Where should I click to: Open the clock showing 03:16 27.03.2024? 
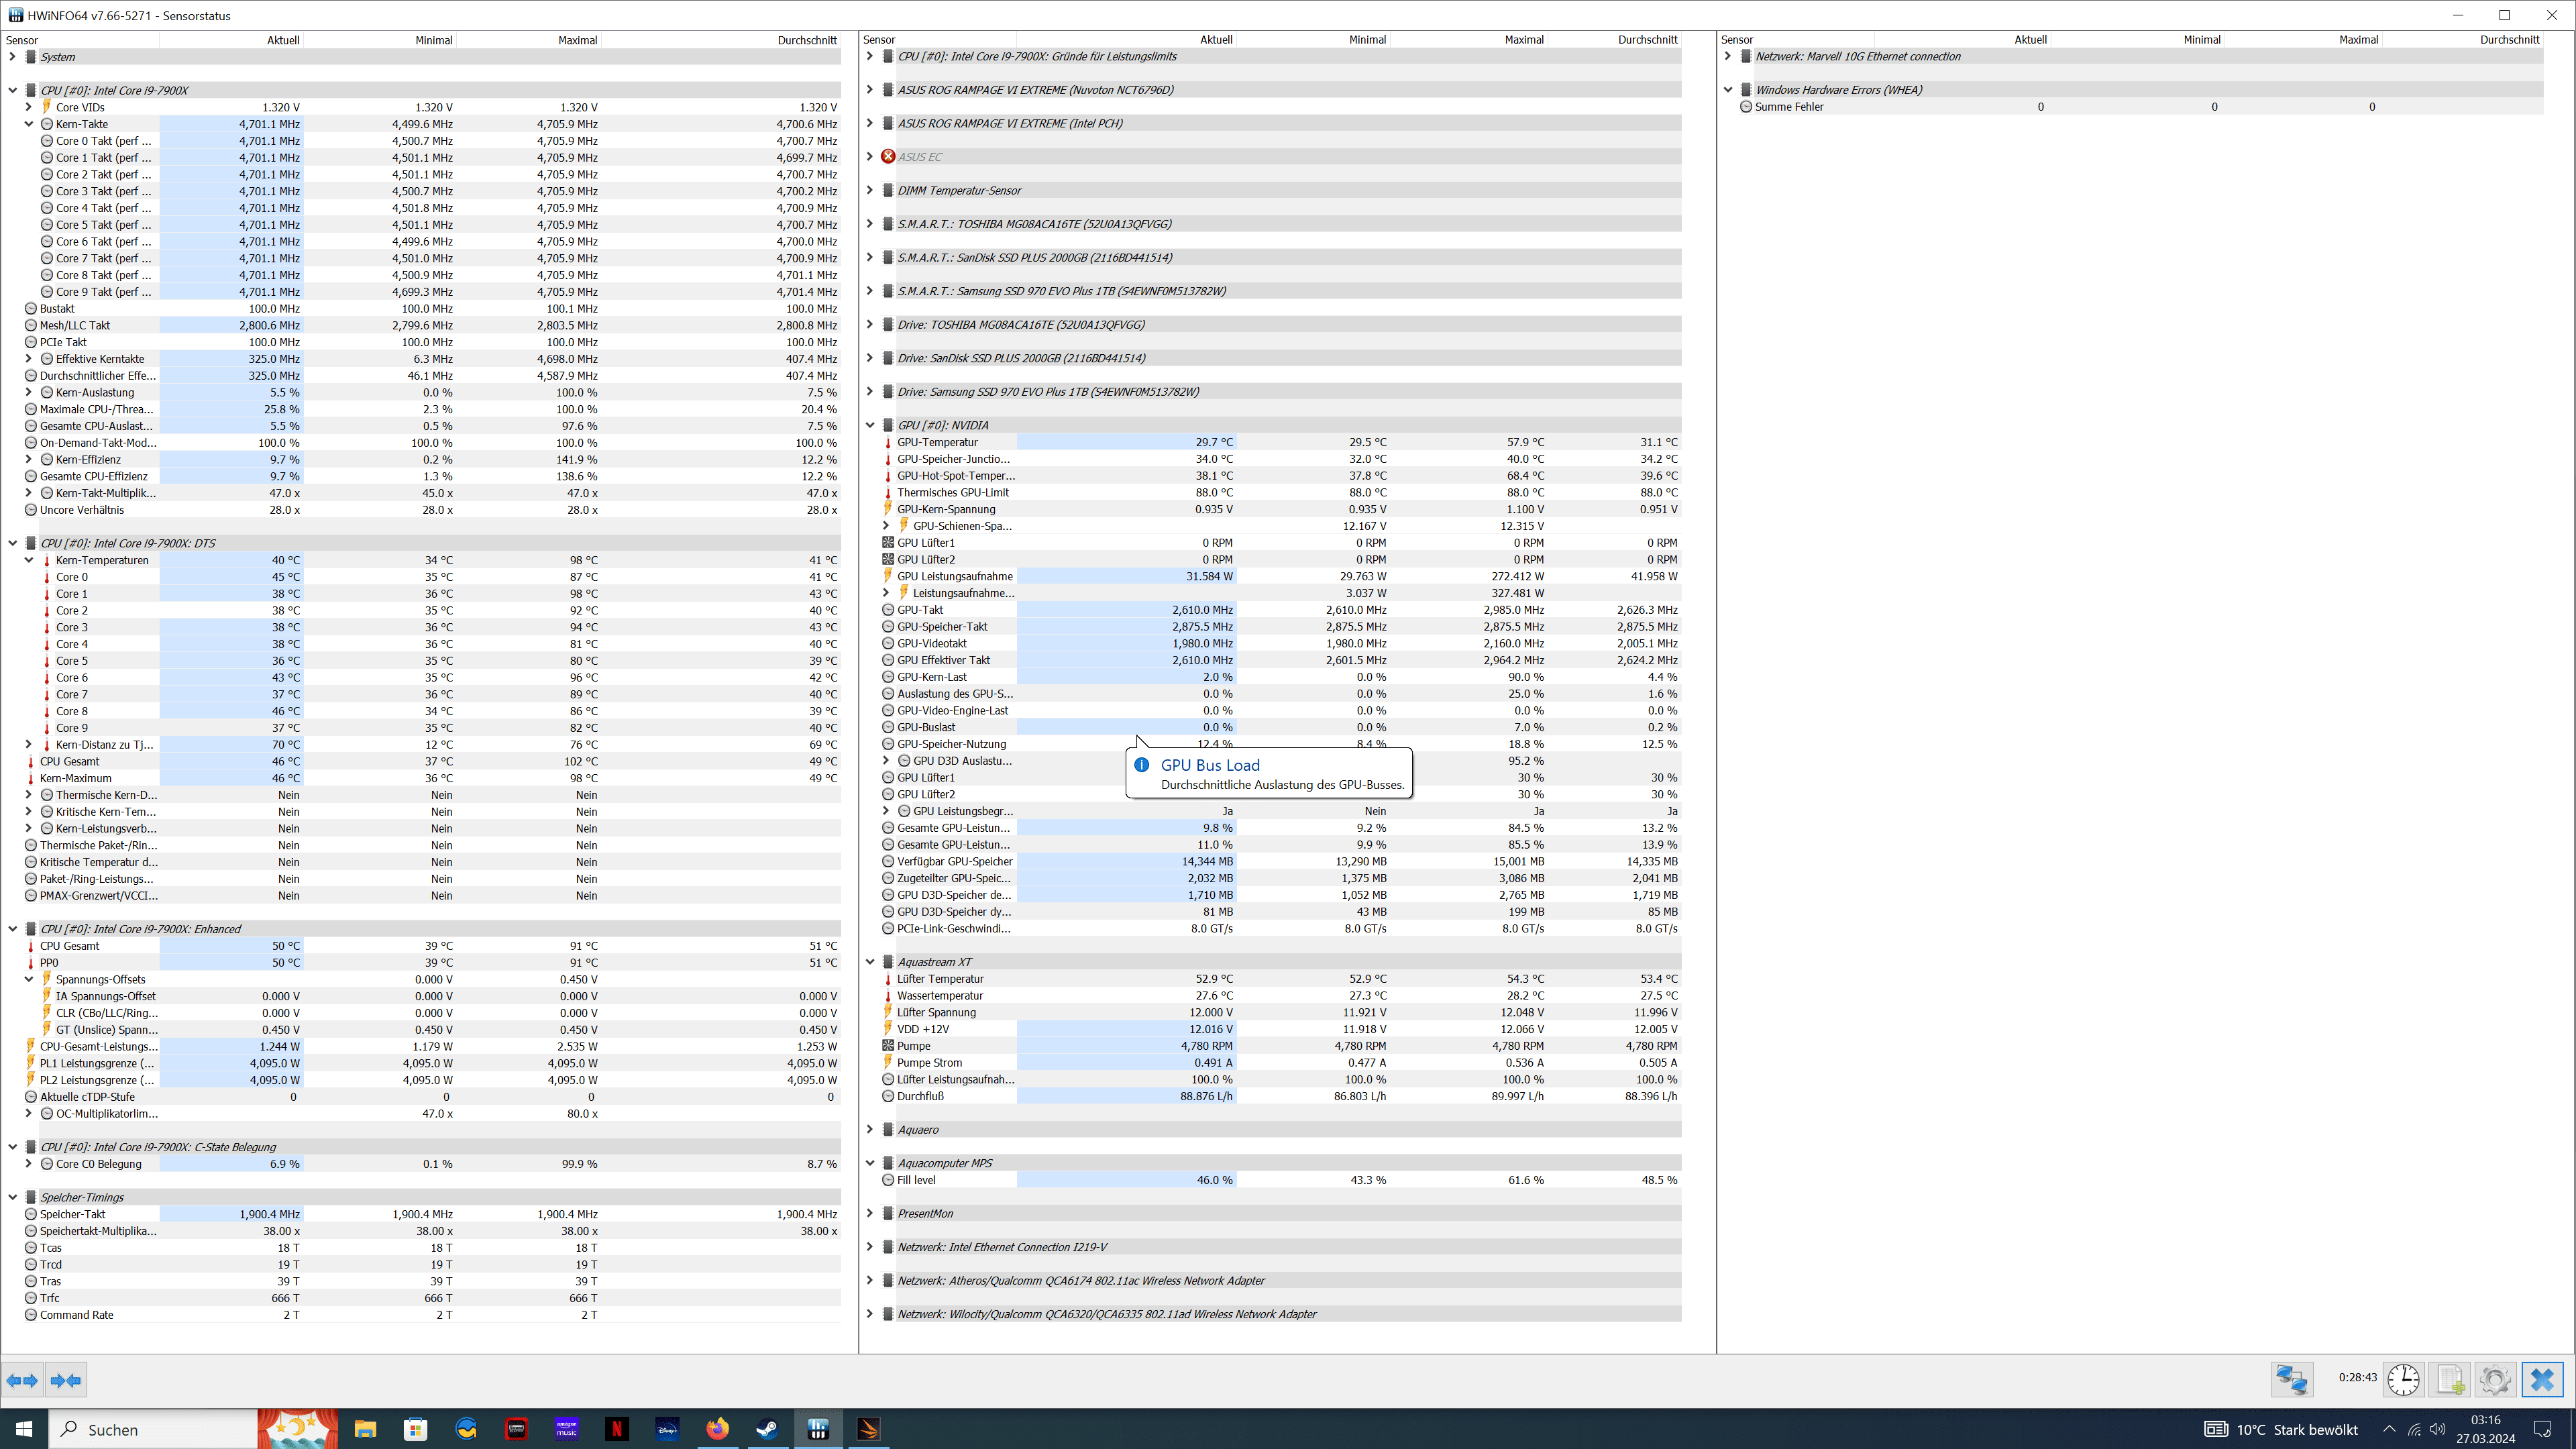tap(2485, 1429)
